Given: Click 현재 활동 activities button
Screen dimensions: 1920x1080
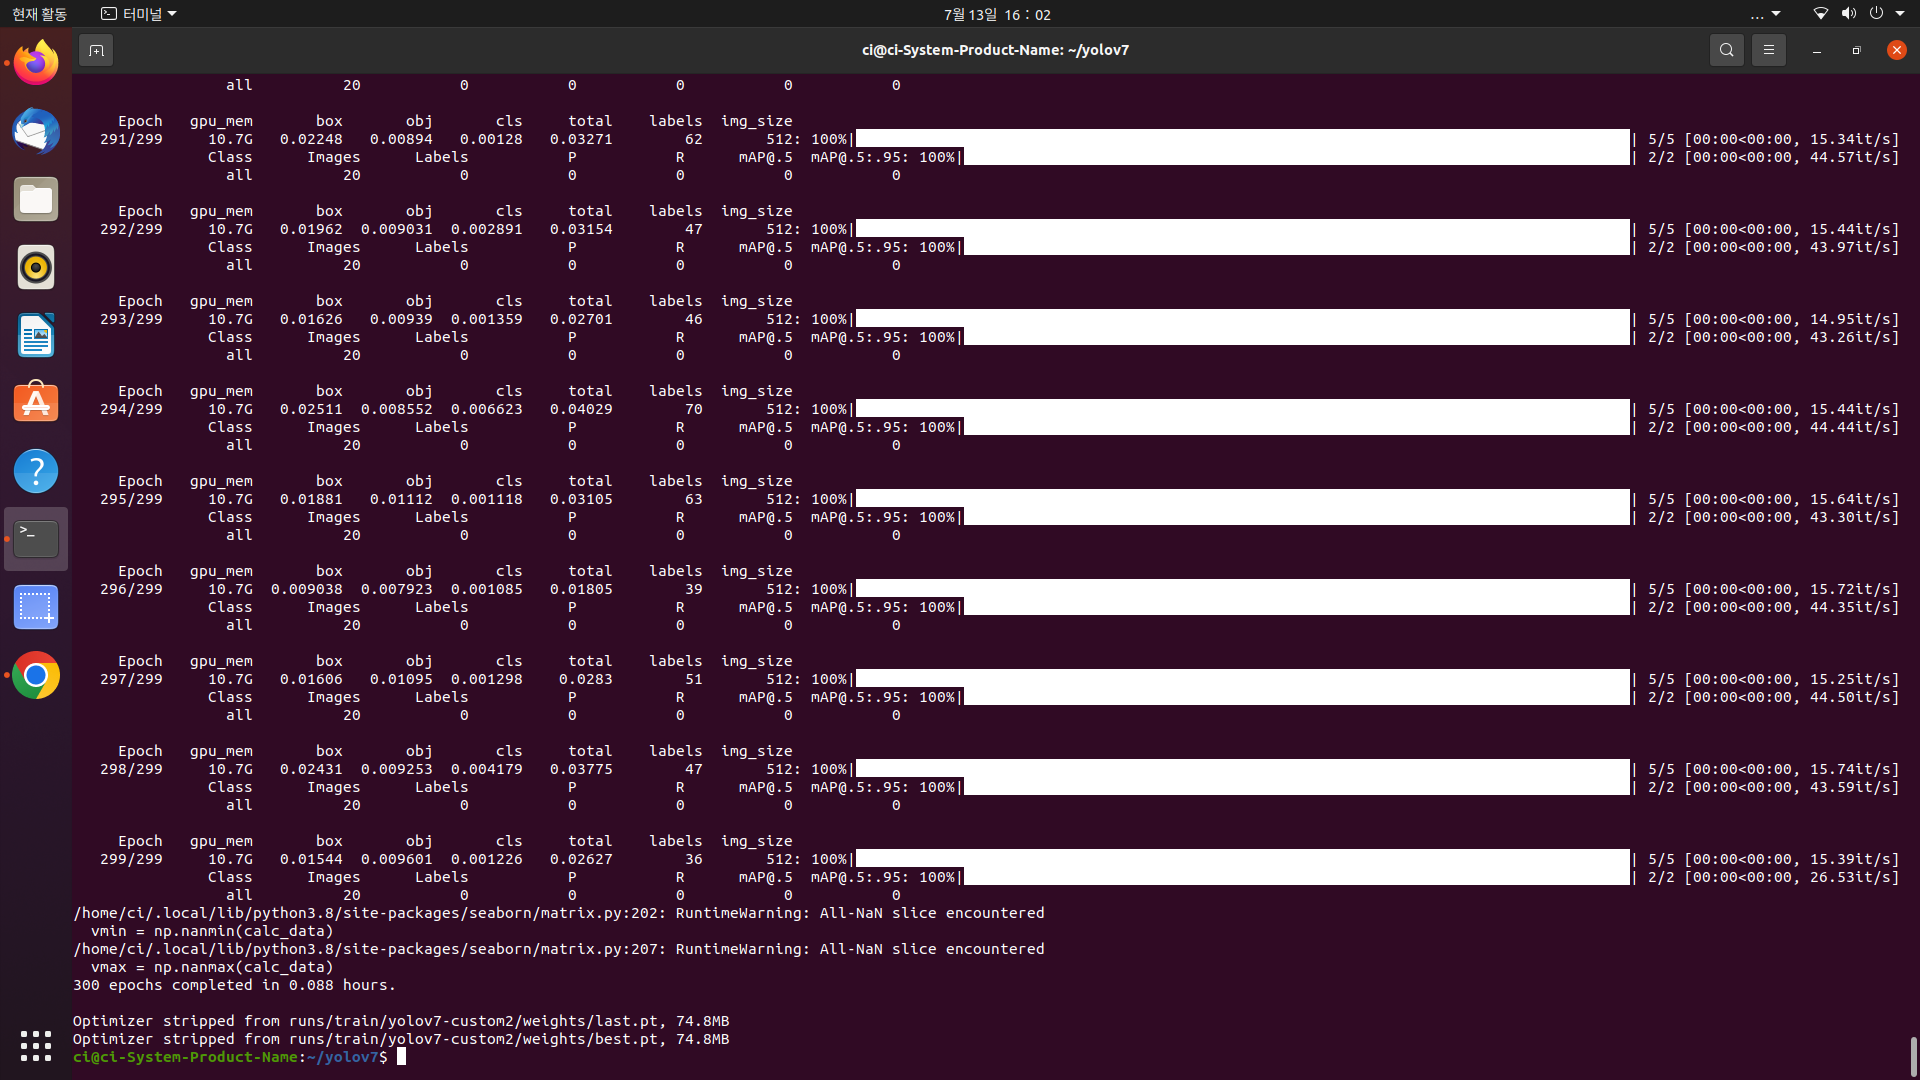Looking at the screenshot, I should 39,14.
